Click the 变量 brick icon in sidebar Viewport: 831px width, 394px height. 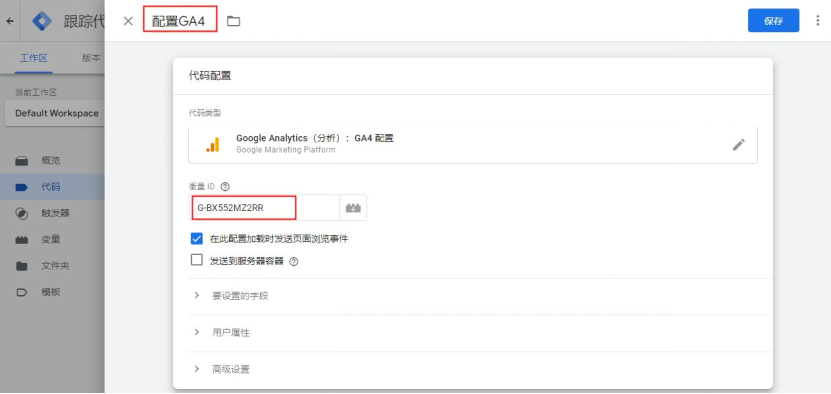(21, 240)
